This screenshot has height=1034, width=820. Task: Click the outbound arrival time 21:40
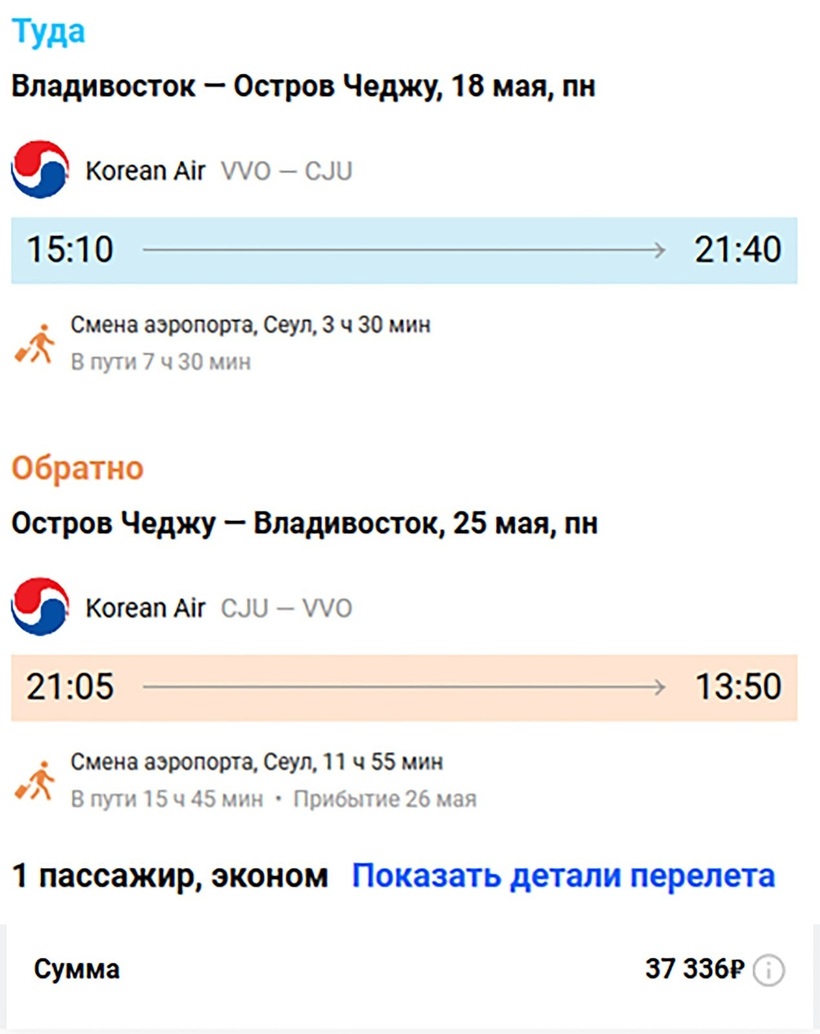click(x=738, y=250)
